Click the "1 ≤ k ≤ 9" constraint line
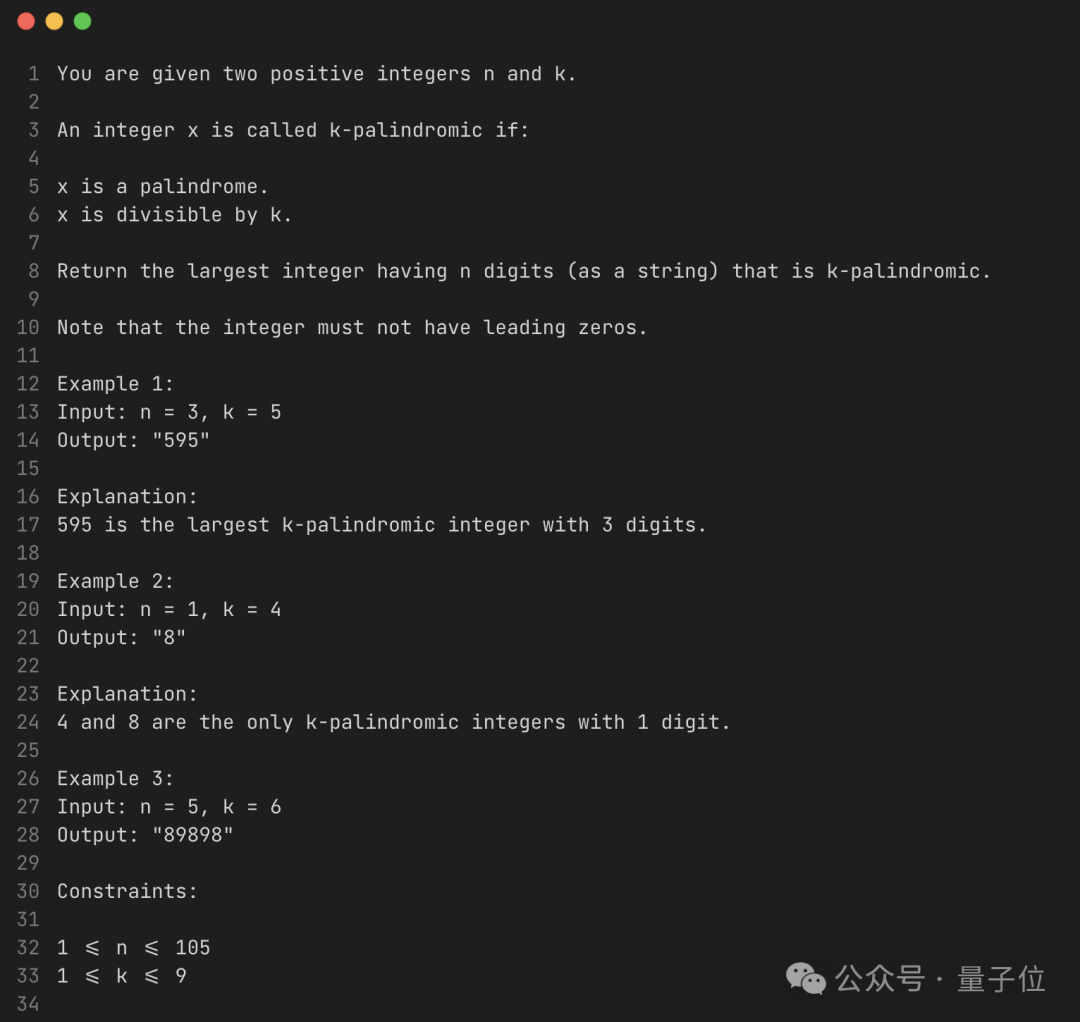Screen dimensions: 1080x1022 (121, 976)
